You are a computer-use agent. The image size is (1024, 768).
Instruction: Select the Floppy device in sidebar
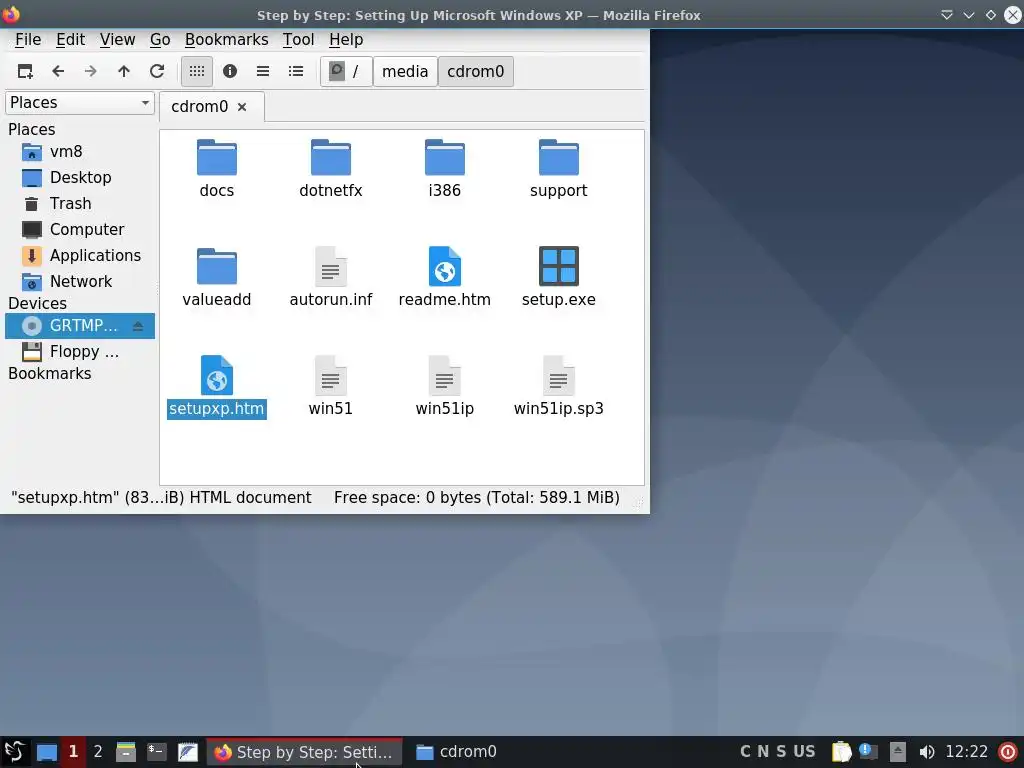80,351
